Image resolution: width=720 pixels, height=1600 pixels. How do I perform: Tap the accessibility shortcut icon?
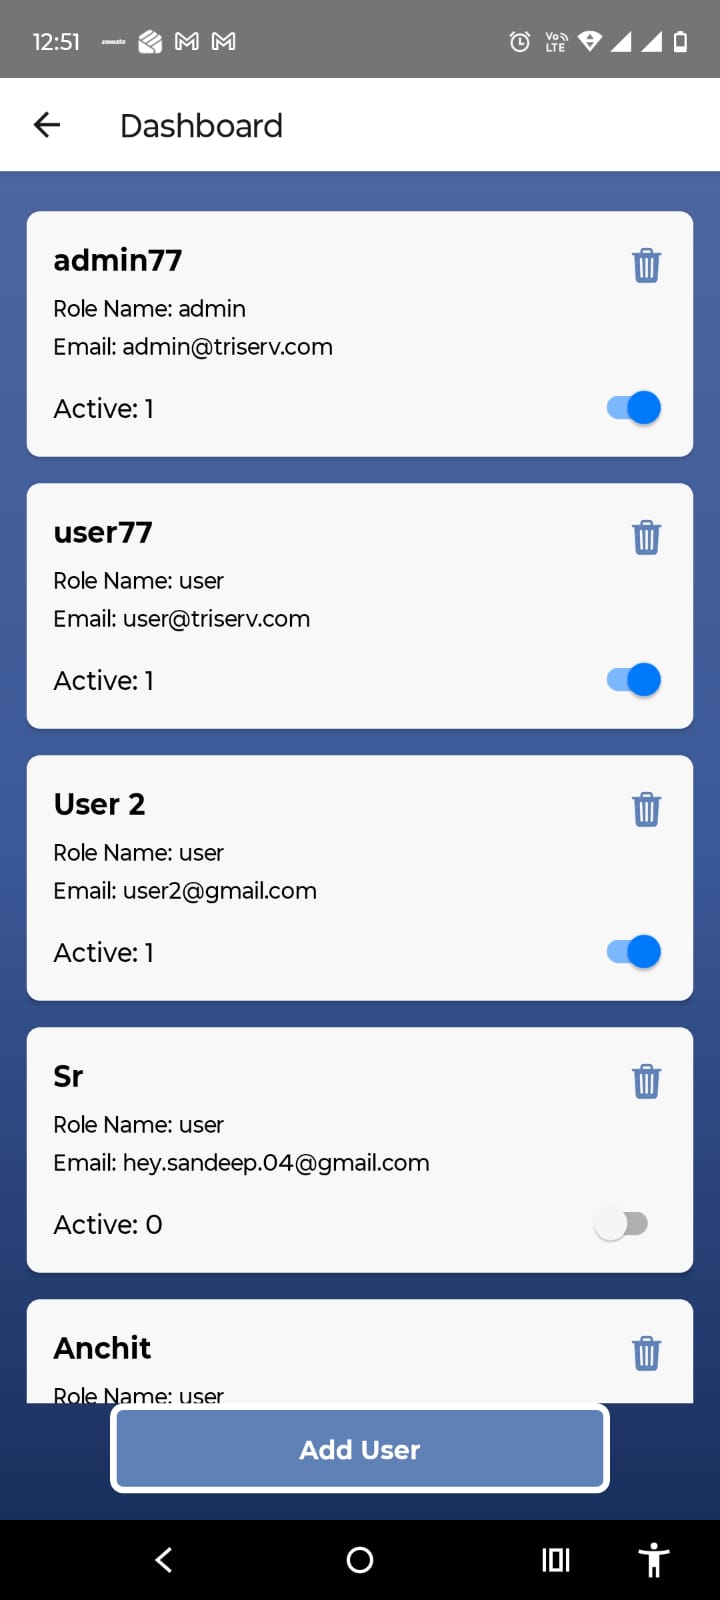pos(654,1559)
